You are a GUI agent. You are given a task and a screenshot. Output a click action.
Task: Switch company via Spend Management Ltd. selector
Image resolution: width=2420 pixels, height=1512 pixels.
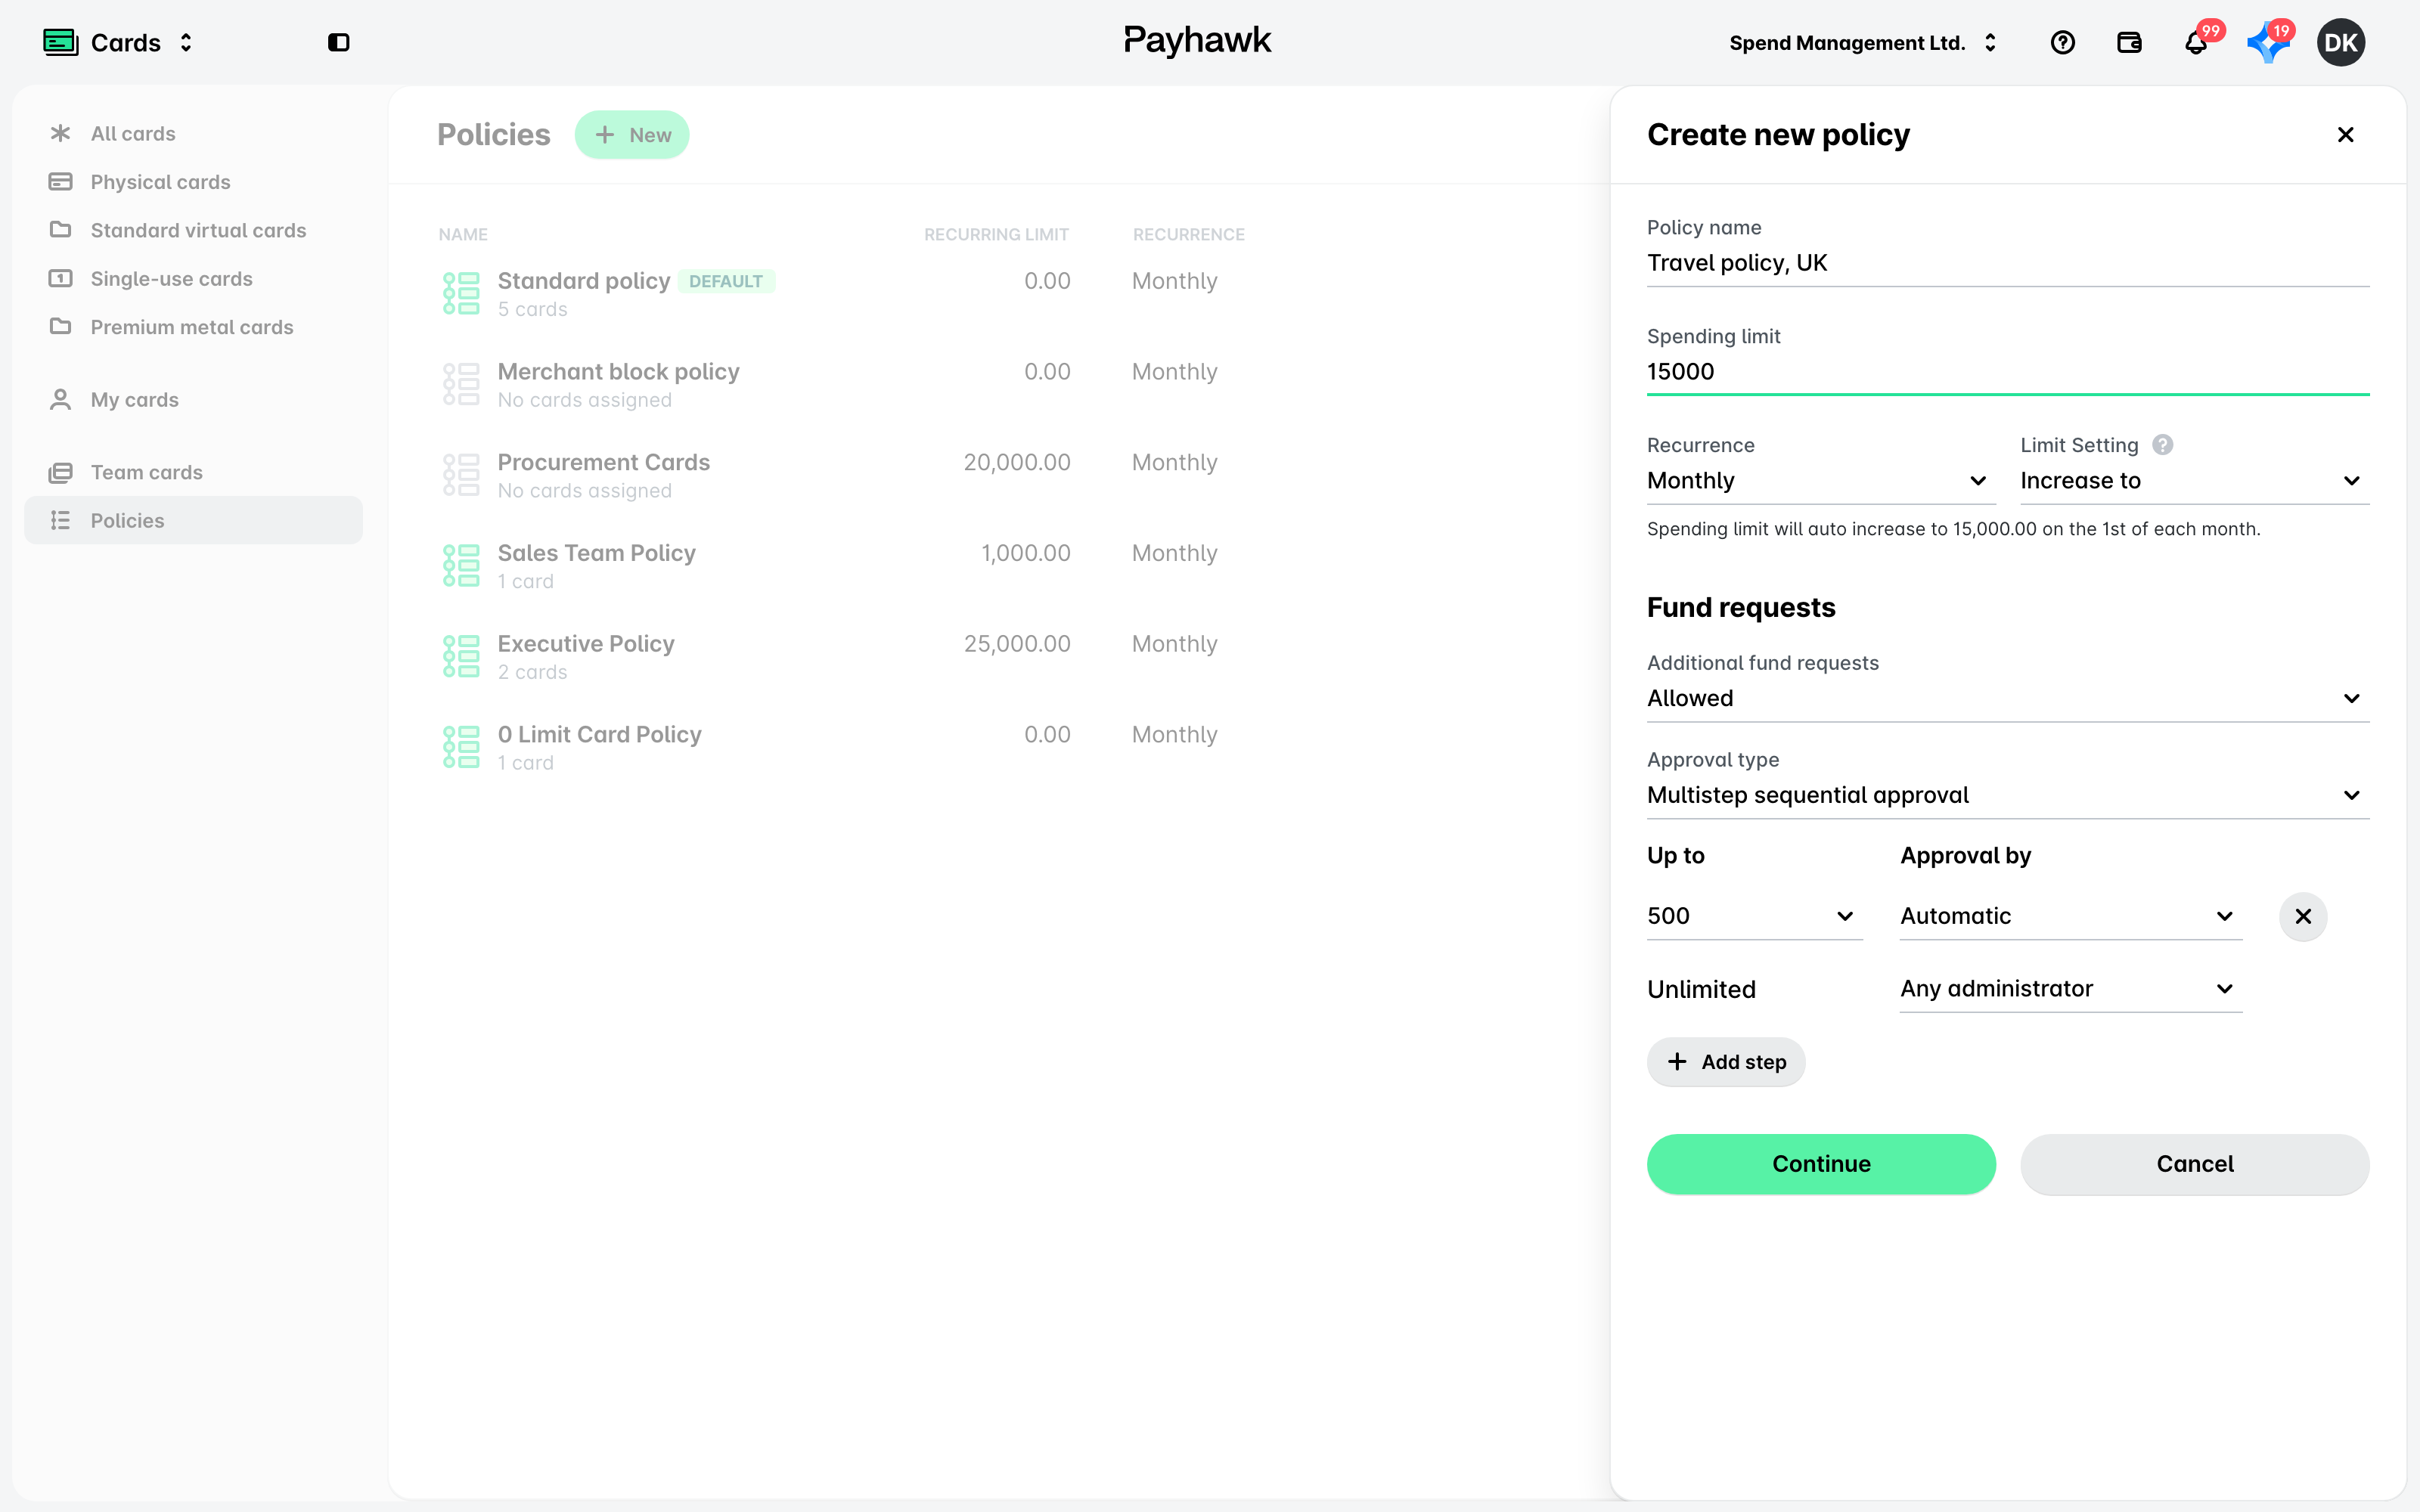pyautogui.click(x=1863, y=43)
